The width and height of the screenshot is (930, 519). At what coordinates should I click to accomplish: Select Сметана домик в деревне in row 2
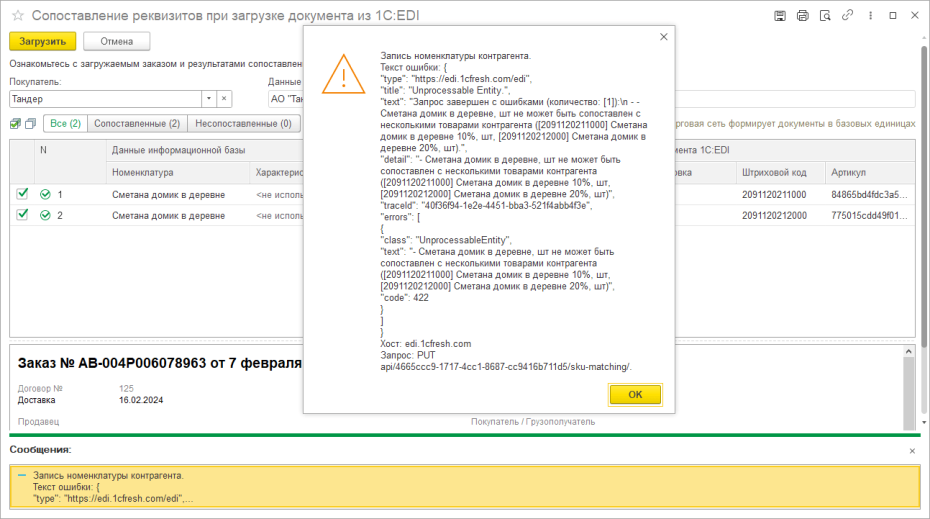(168, 216)
